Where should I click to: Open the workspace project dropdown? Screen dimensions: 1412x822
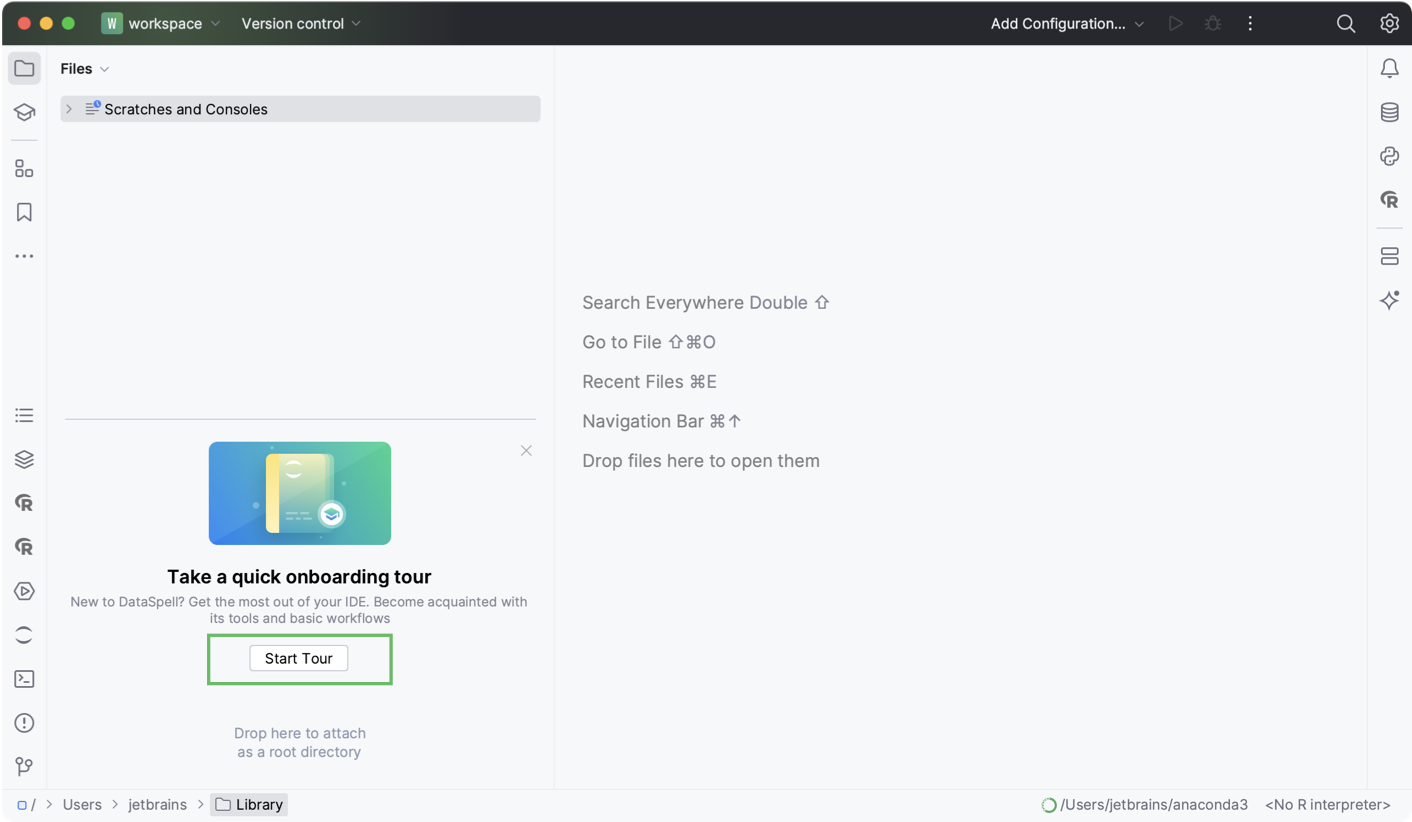(x=161, y=23)
